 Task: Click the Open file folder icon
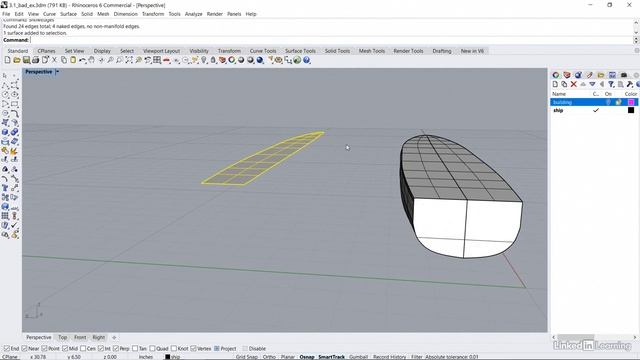click(x=17, y=60)
